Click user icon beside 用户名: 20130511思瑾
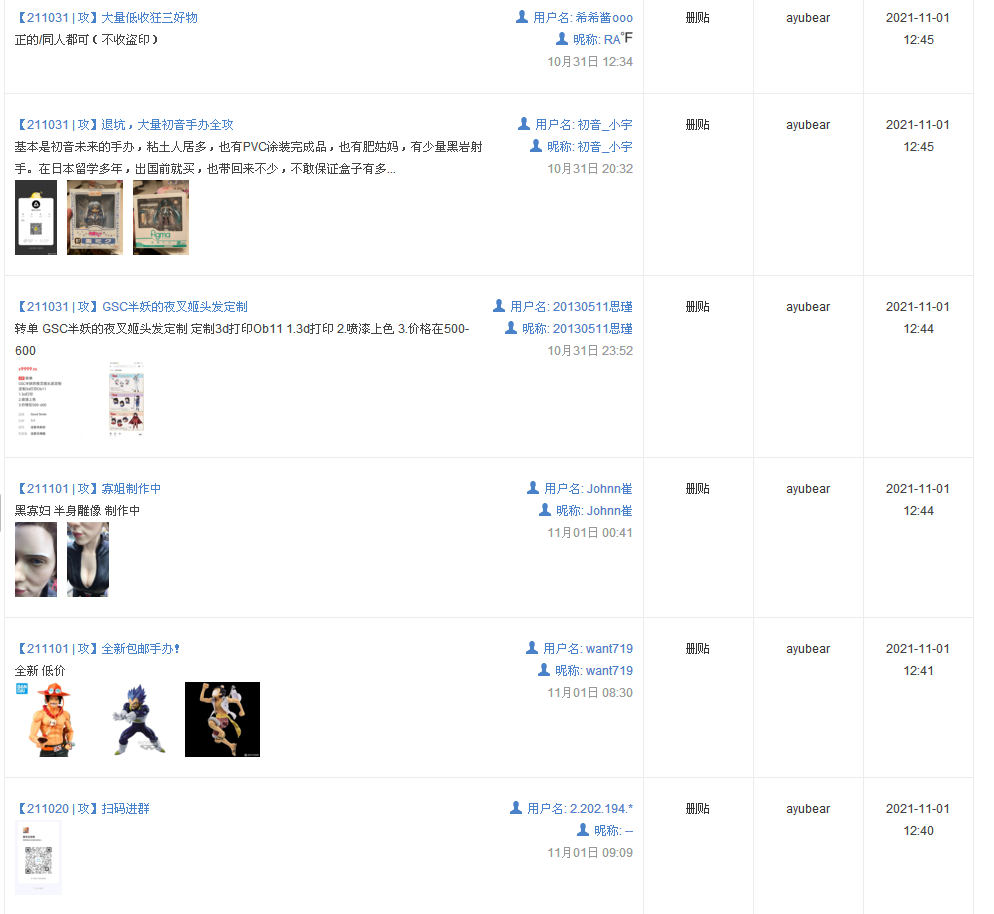The image size is (994, 914). click(499, 306)
